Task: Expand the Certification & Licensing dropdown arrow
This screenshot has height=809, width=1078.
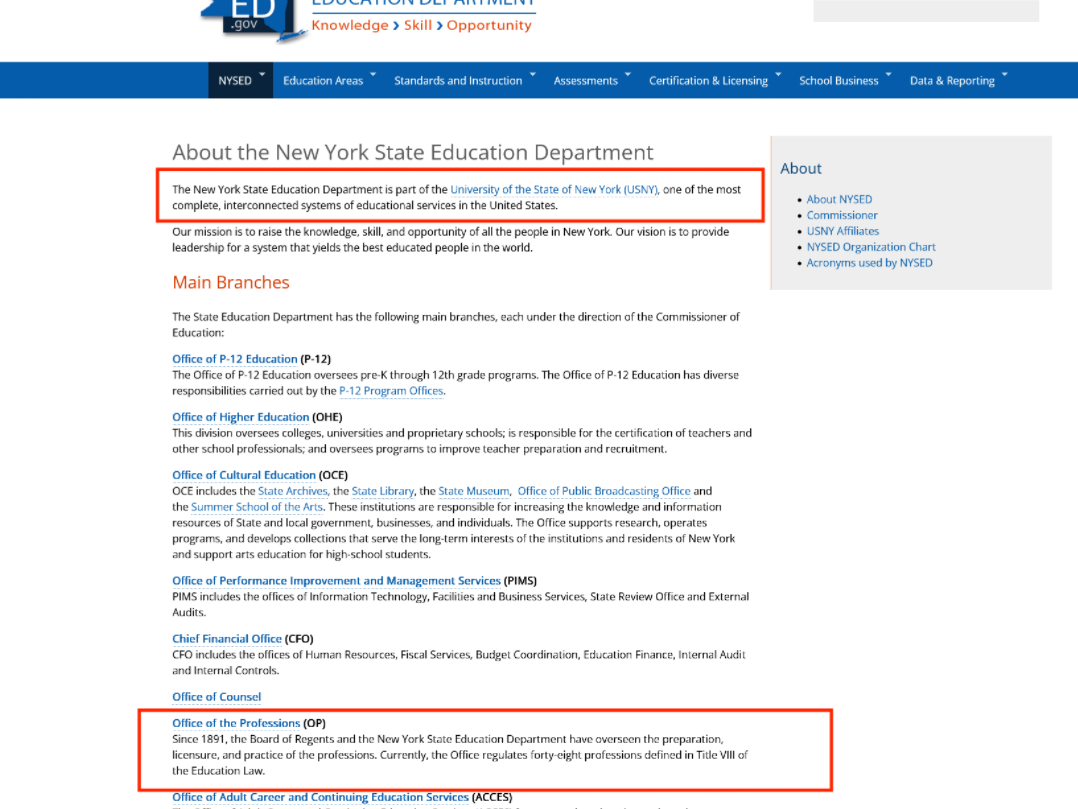Action: (778, 74)
